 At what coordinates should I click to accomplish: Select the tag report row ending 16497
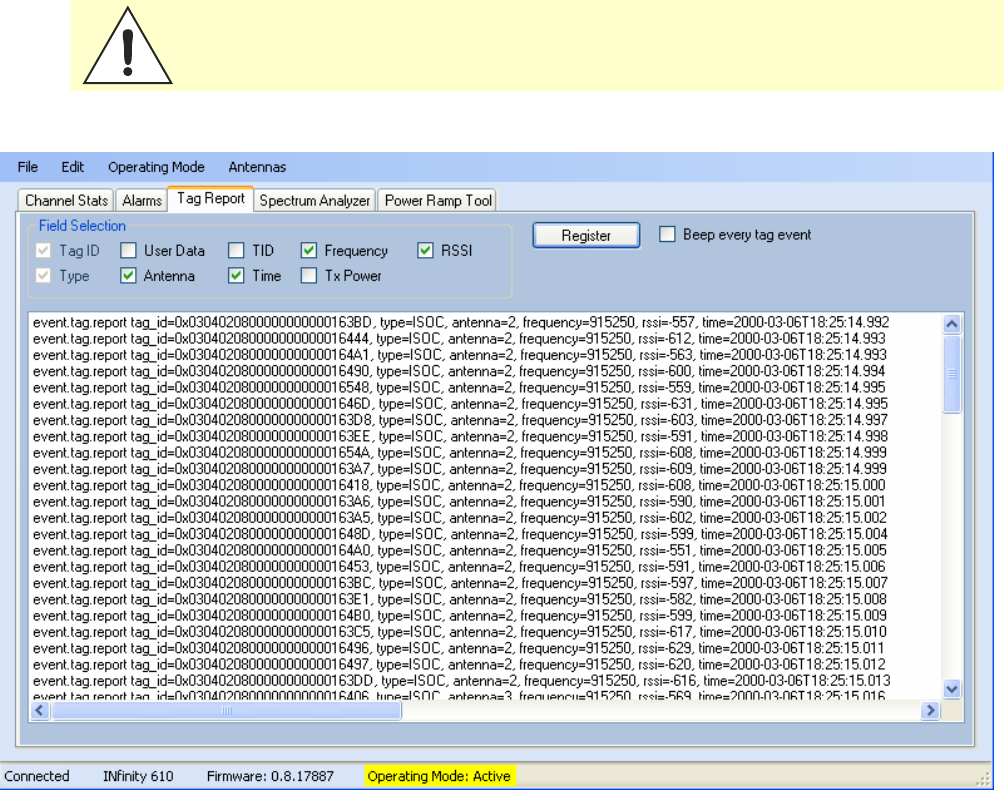pos(459,665)
